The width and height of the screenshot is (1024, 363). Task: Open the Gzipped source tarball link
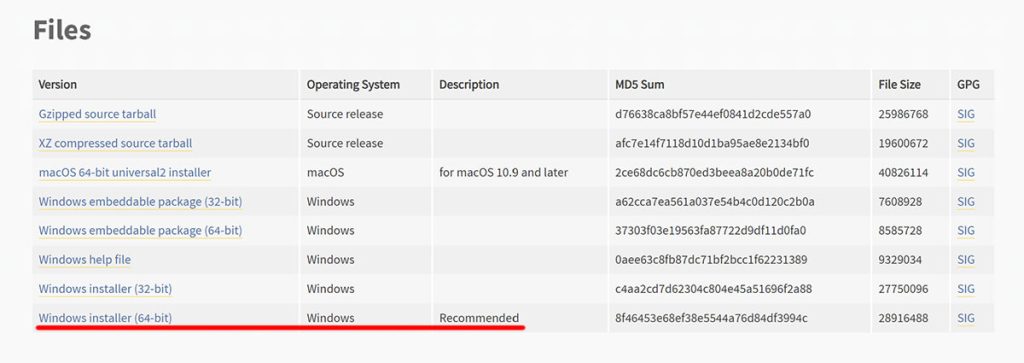tap(97, 114)
